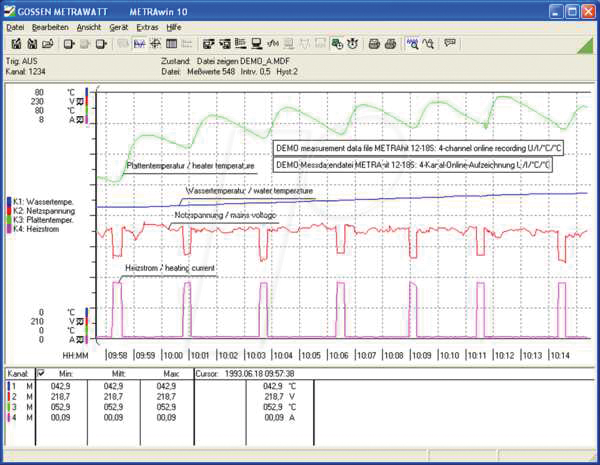Click the Heizstrom / heating current label
This screenshot has width=600, height=465.
coord(169,268)
